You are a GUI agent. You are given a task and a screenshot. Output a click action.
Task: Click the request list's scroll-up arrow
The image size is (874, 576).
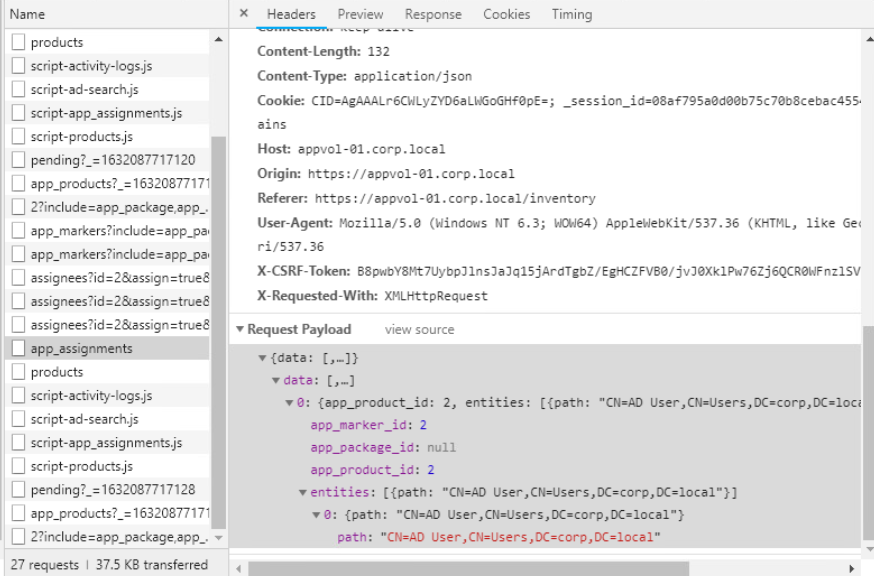click(218, 40)
